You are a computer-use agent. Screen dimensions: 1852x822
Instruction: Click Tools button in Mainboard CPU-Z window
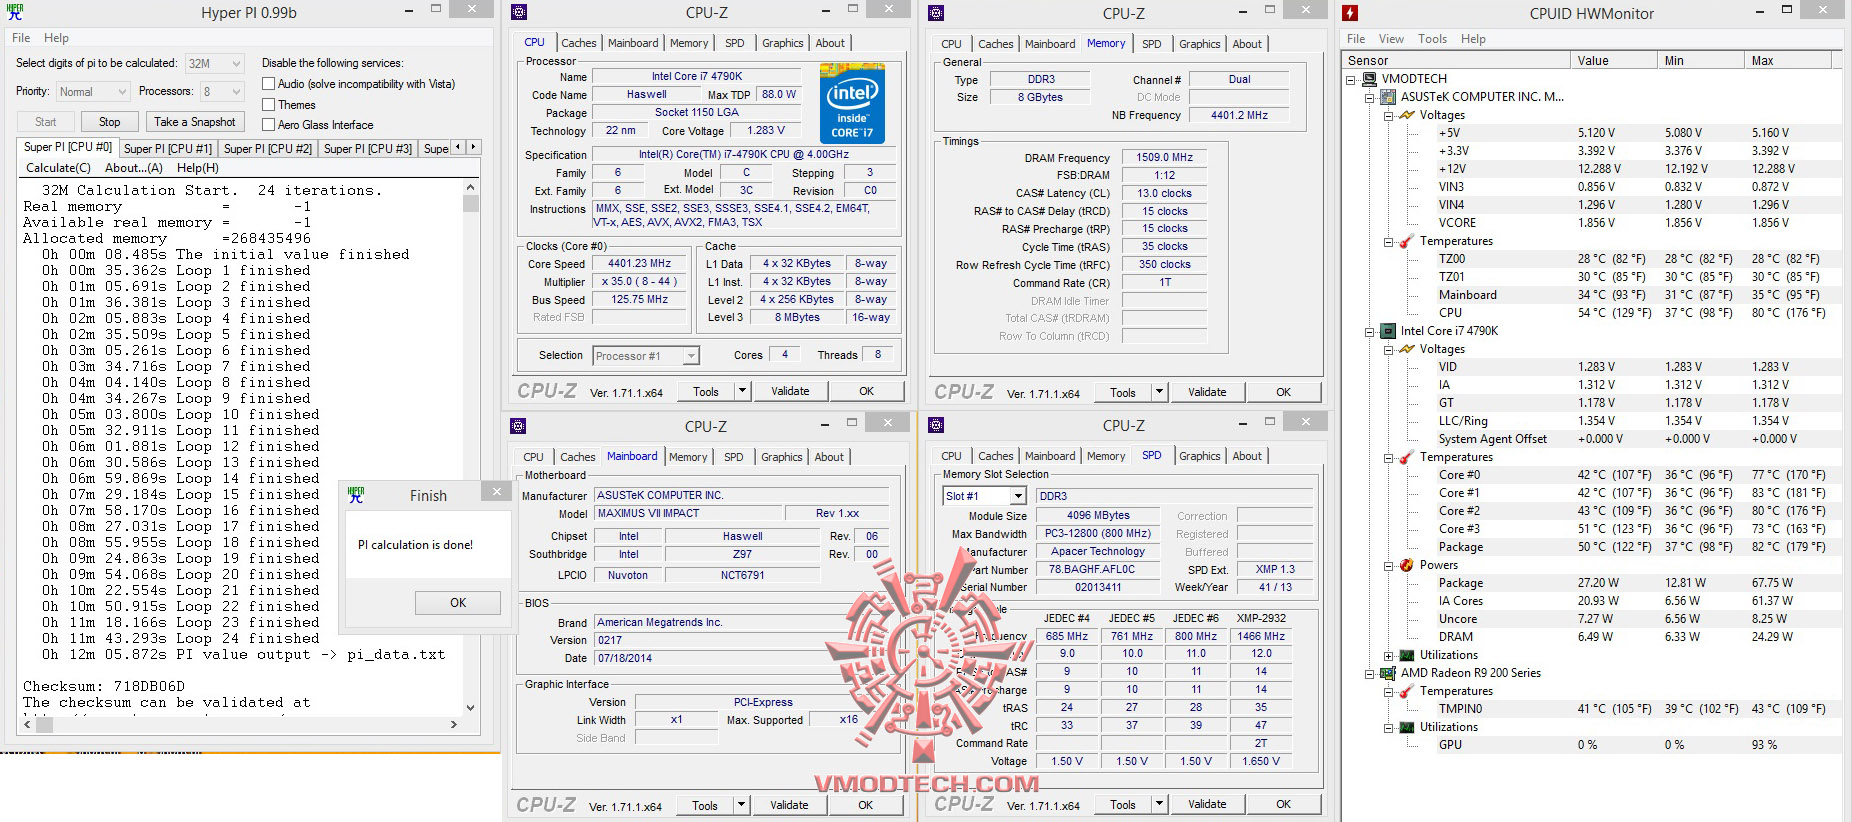pyautogui.click(x=705, y=805)
